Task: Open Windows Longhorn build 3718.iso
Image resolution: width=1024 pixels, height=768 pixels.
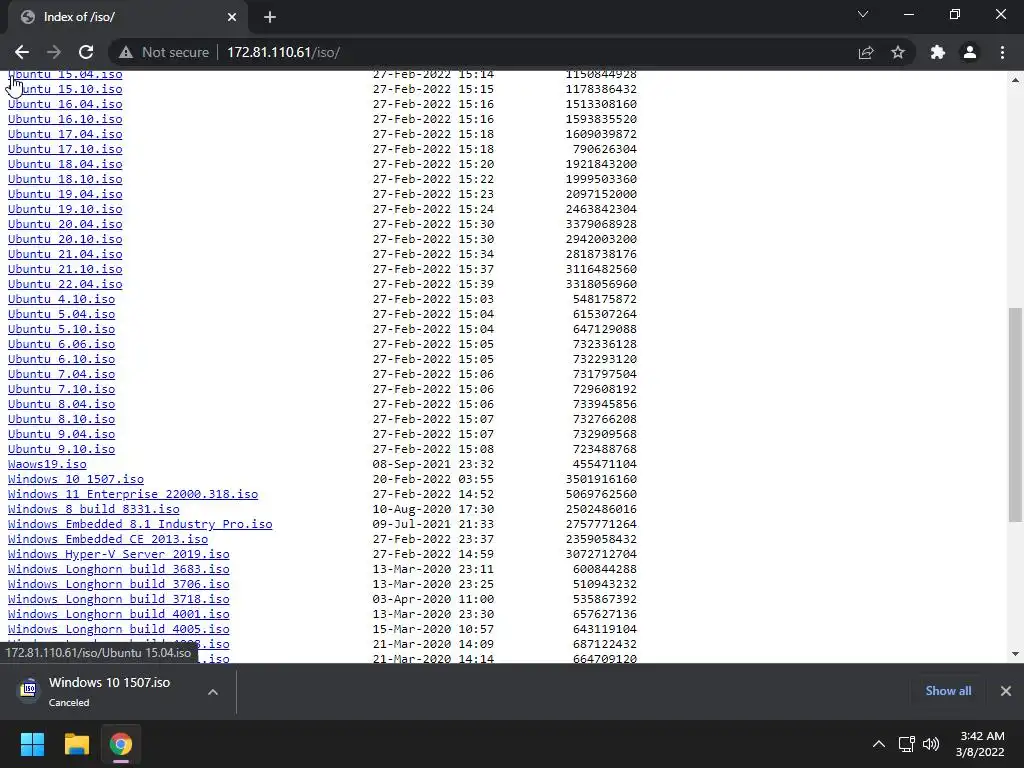Action: pos(118,600)
